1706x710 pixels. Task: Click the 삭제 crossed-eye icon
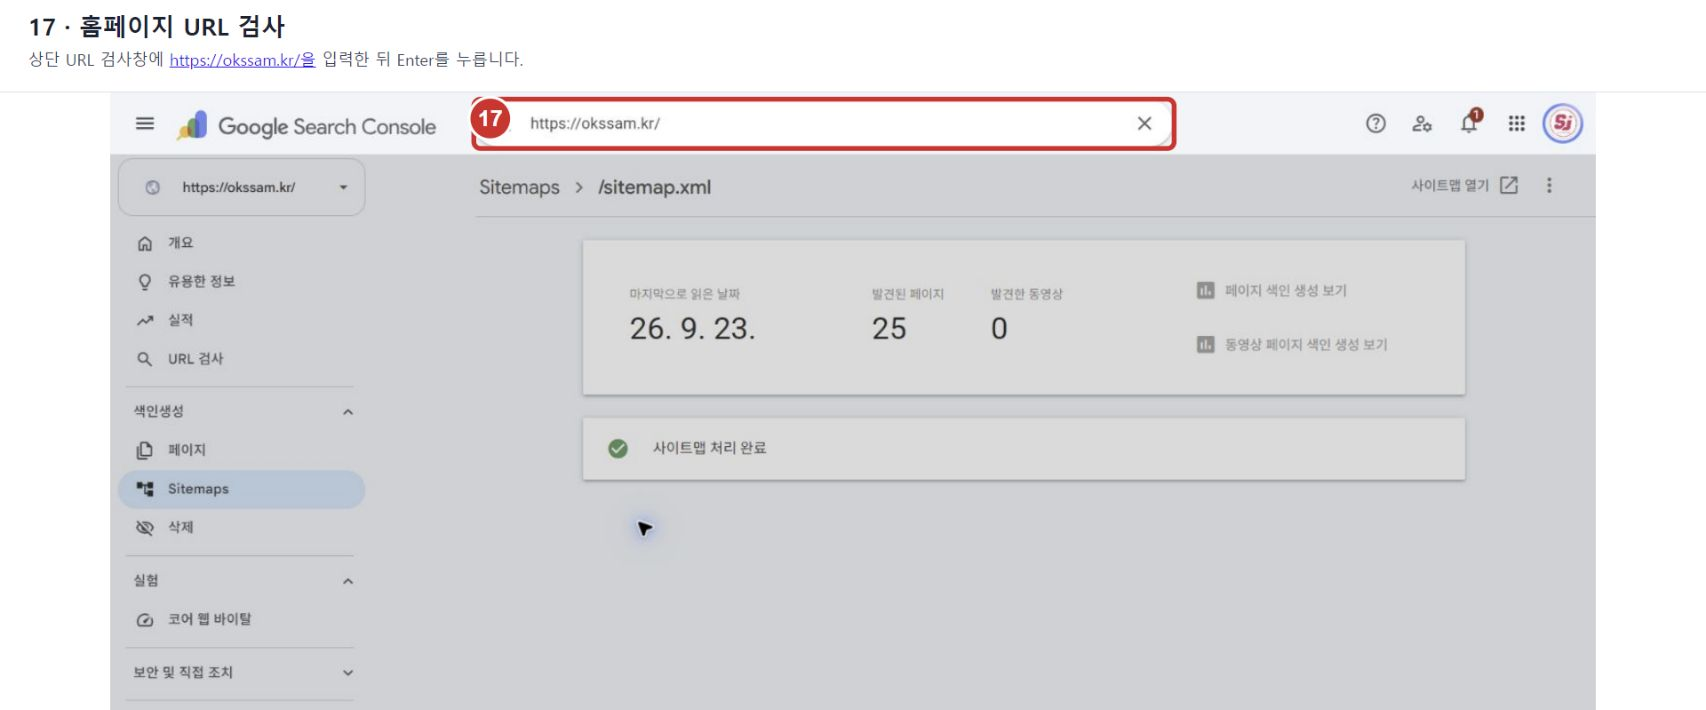pyautogui.click(x=145, y=527)
